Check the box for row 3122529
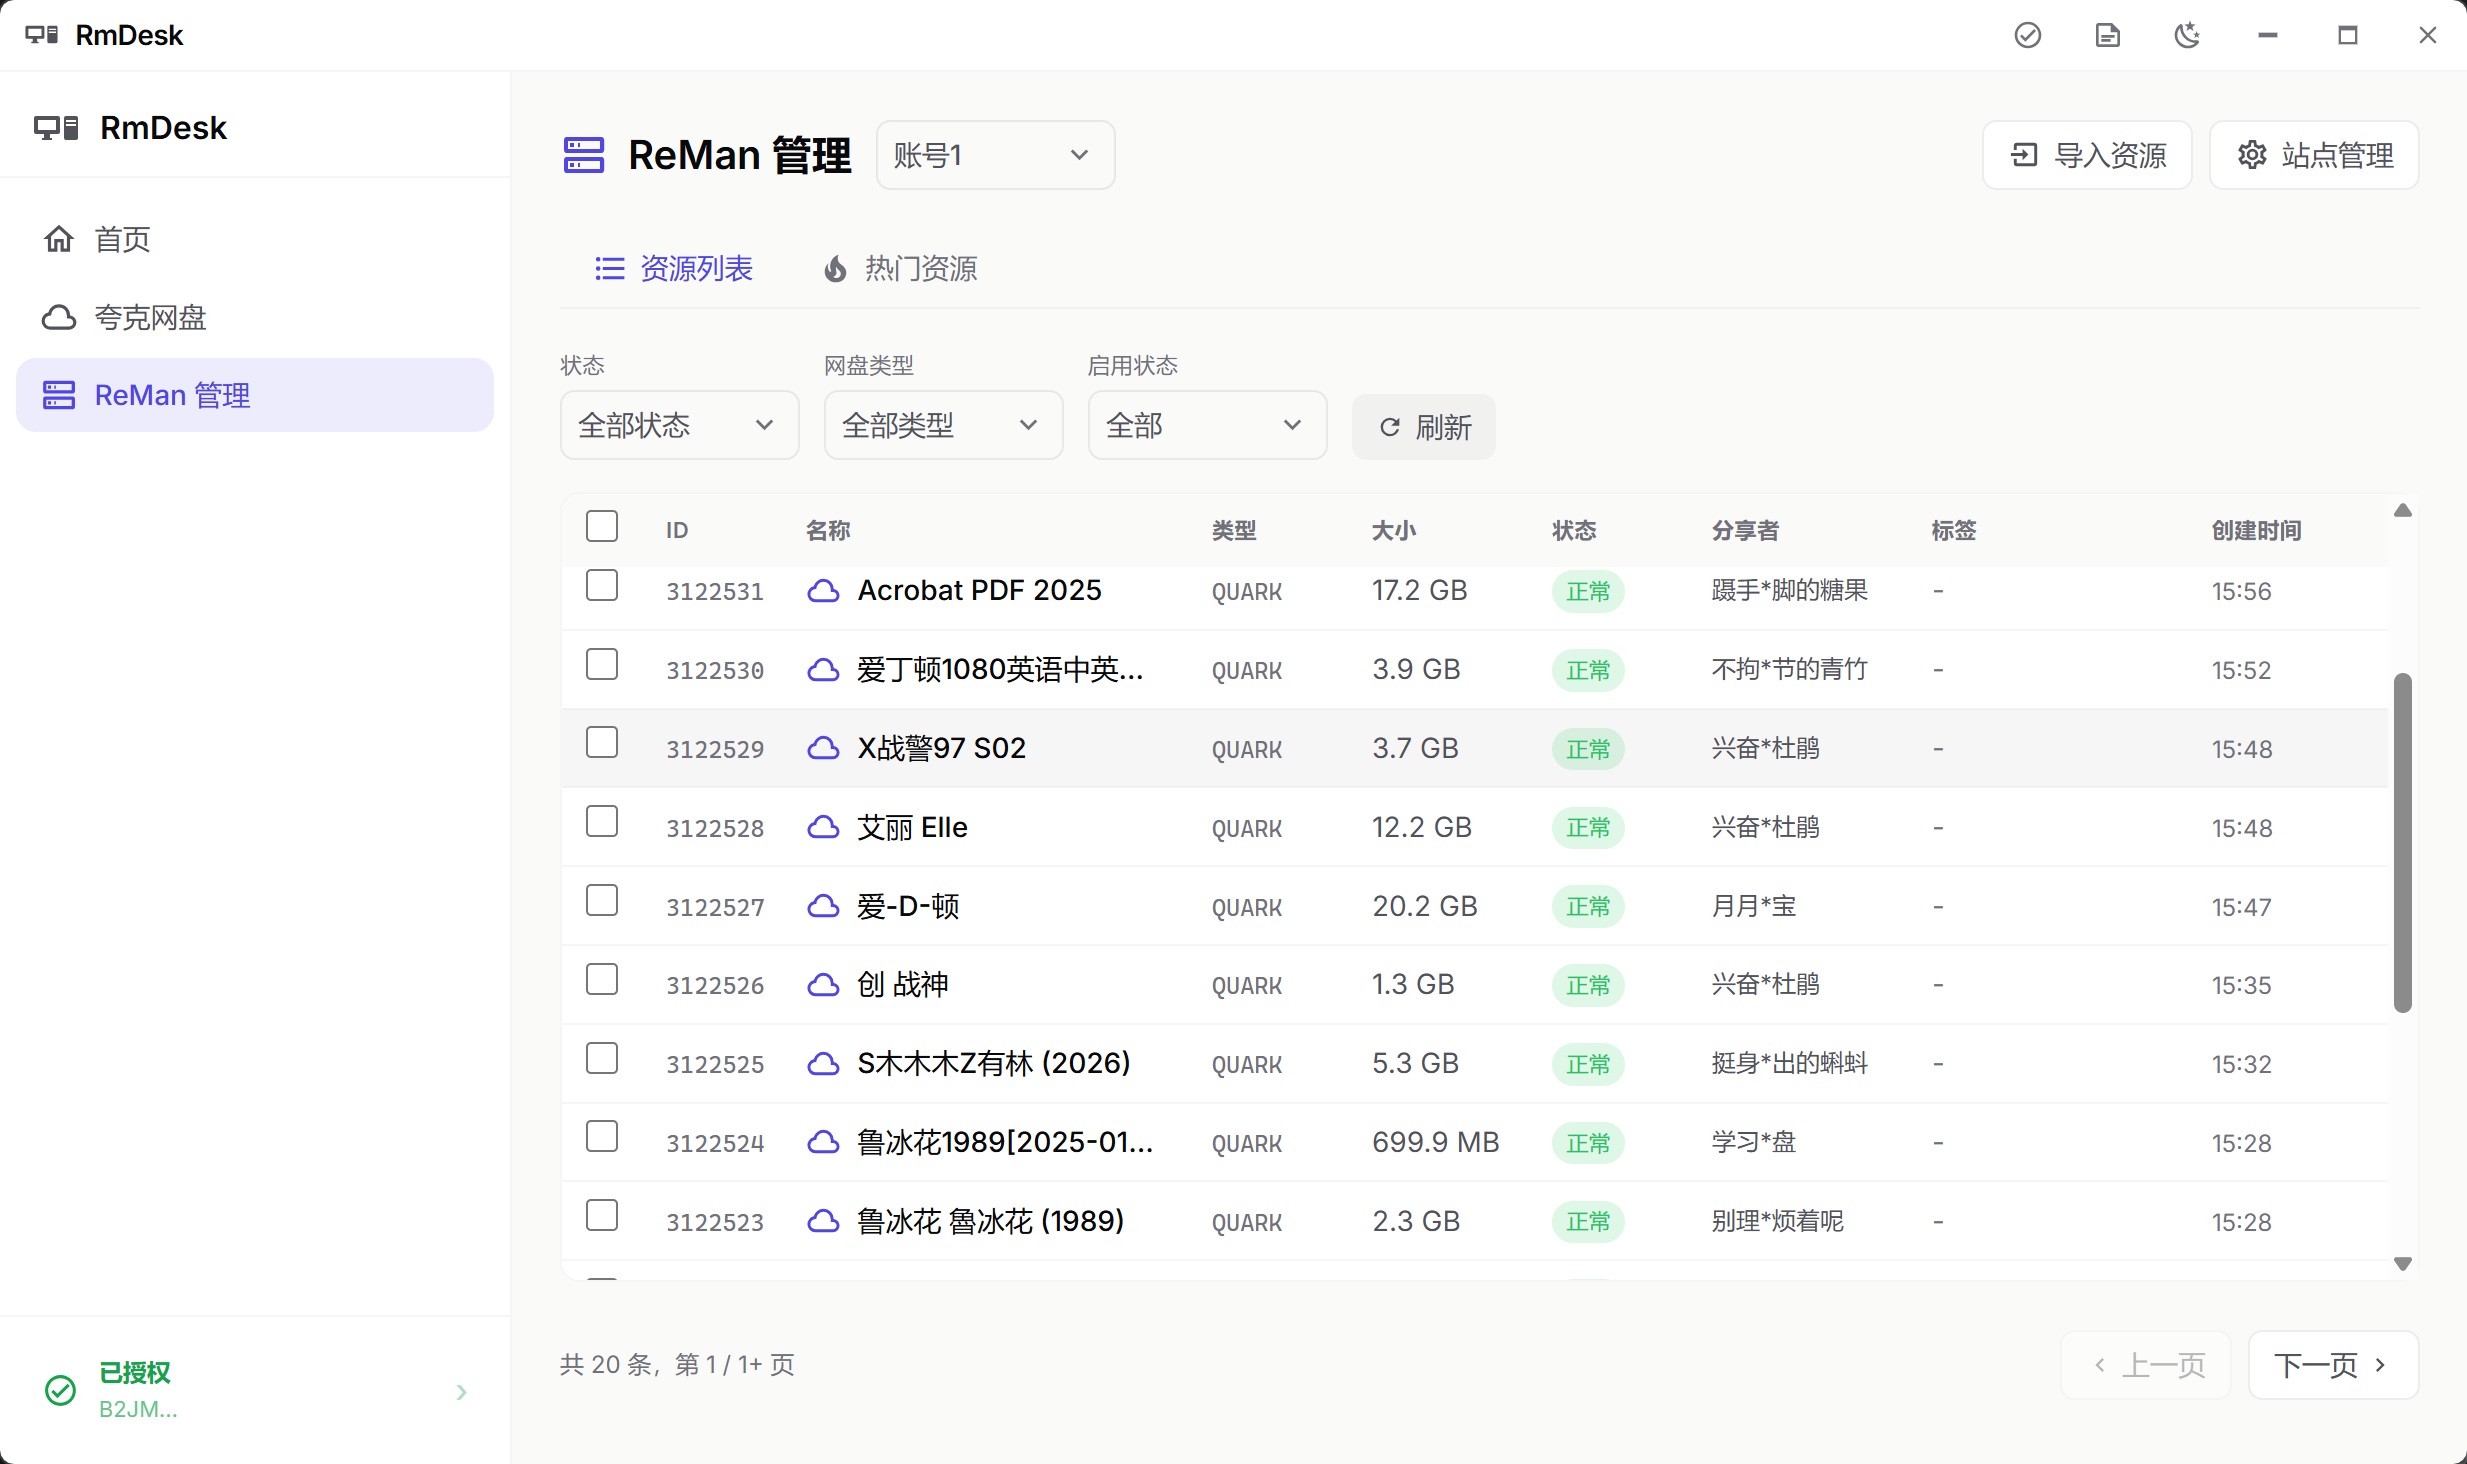2467x1464 pixels. pyautogui.click(x=602, y=743)
